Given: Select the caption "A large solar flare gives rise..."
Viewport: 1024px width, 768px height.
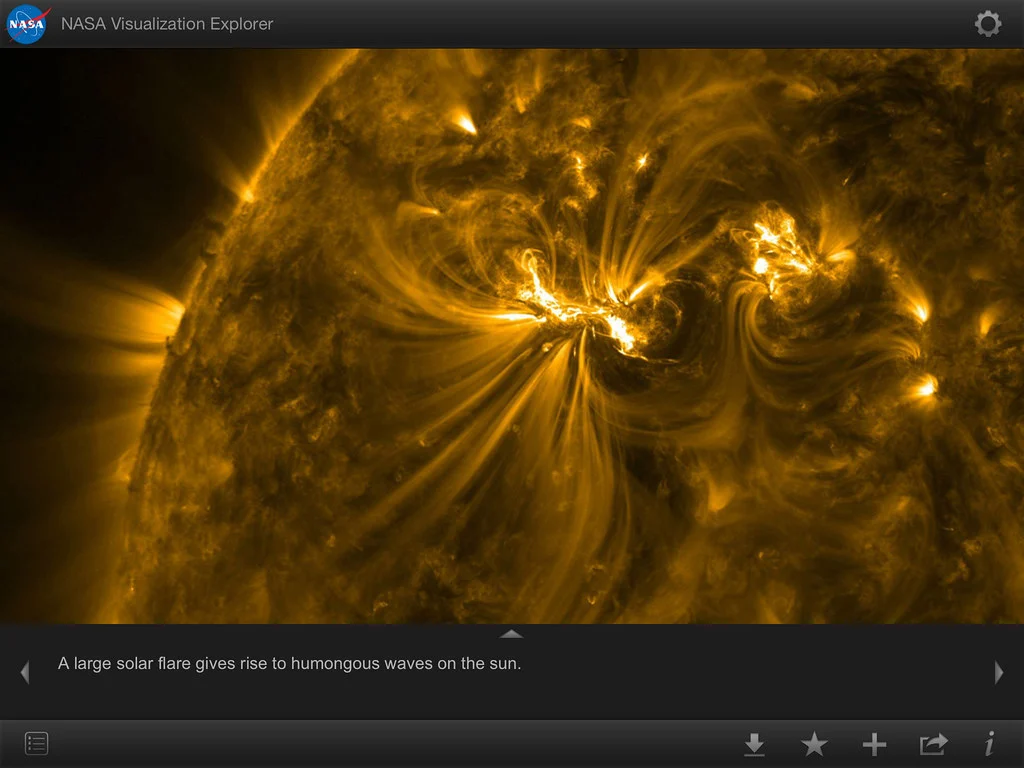Looking at the screenshot, I should (289, 664).
